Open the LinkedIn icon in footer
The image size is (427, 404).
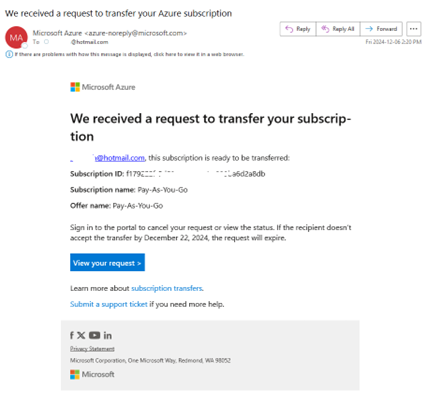tap(107, 335)
